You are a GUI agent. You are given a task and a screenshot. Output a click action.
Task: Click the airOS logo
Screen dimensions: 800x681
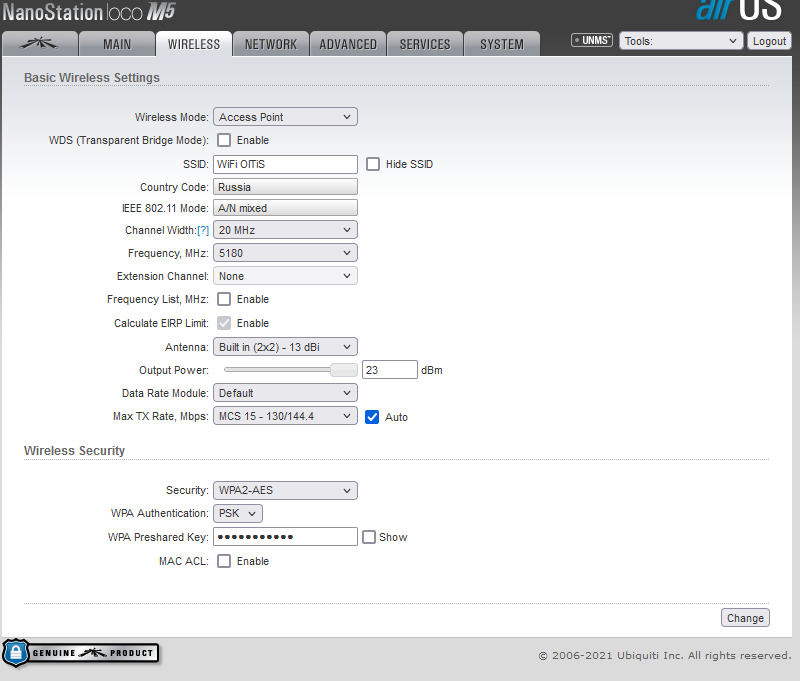(739, 10)
